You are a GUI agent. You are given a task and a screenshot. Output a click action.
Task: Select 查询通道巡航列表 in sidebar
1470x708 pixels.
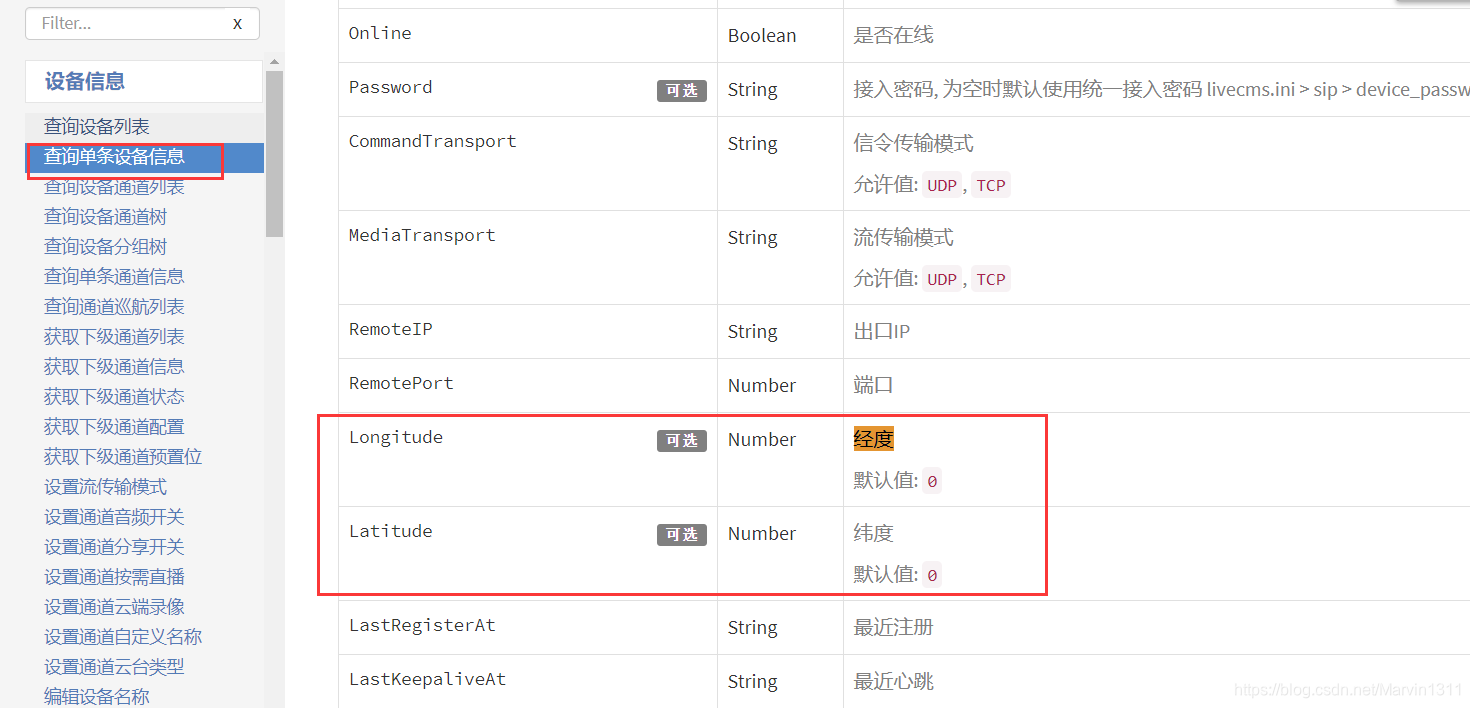114,307
